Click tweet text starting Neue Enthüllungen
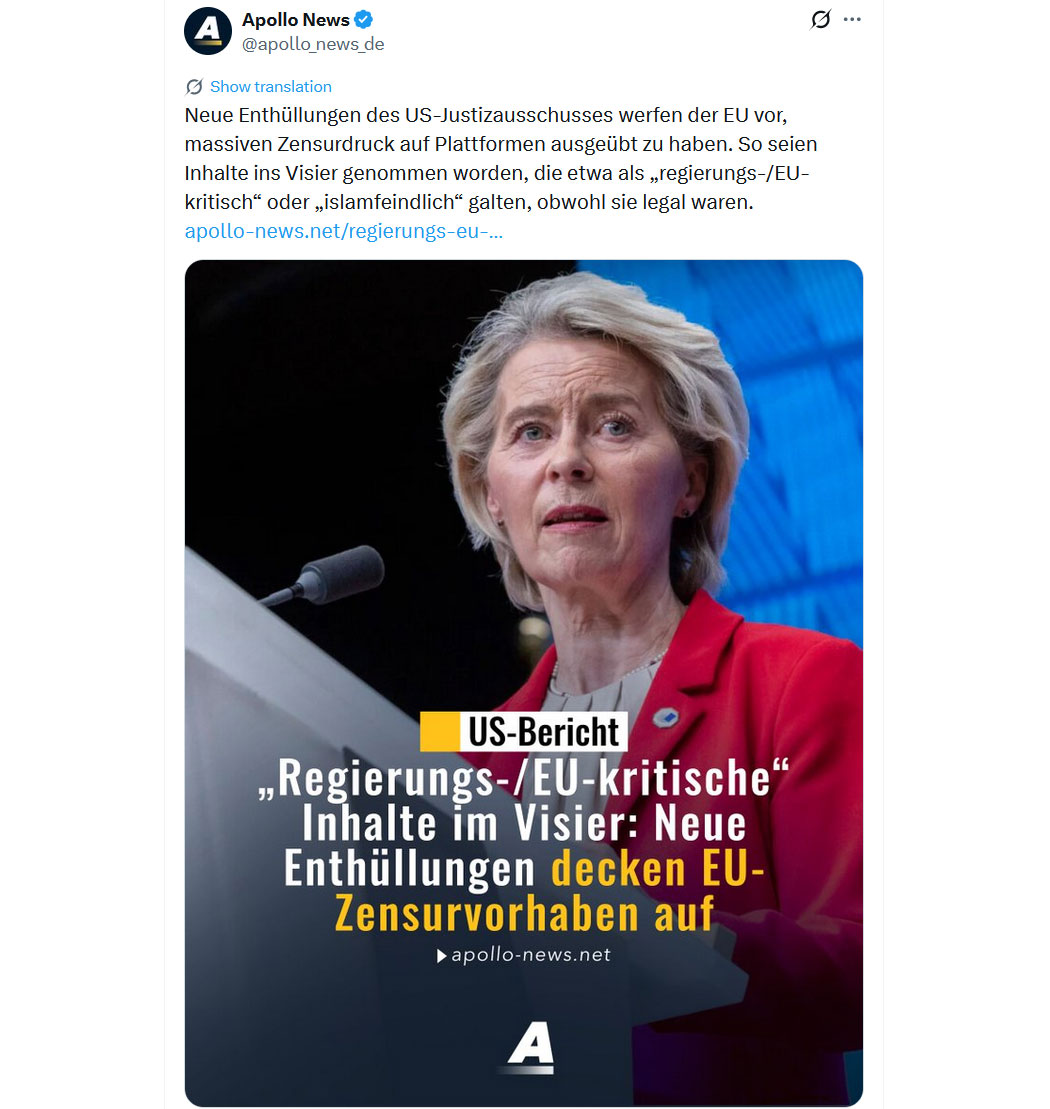The width and height of the screenshot is (1050, 1109). tap(501, 158)
